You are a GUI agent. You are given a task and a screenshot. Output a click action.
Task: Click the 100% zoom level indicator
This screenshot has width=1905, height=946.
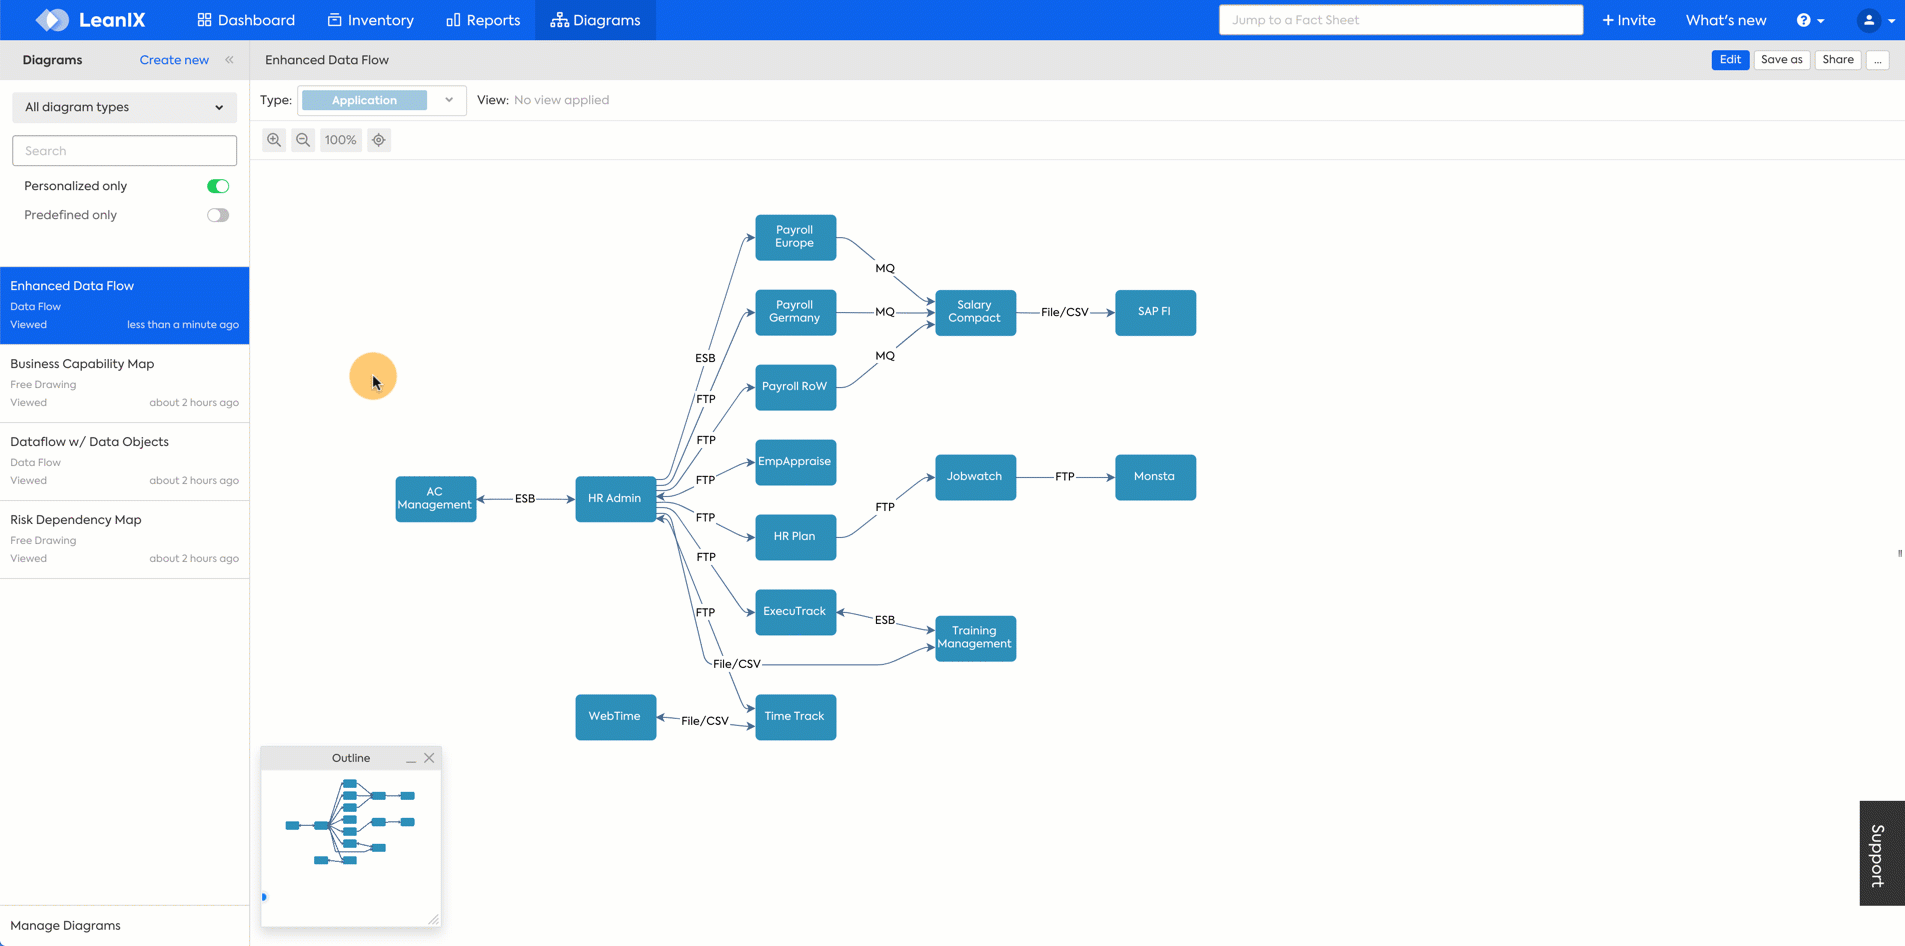341,140
